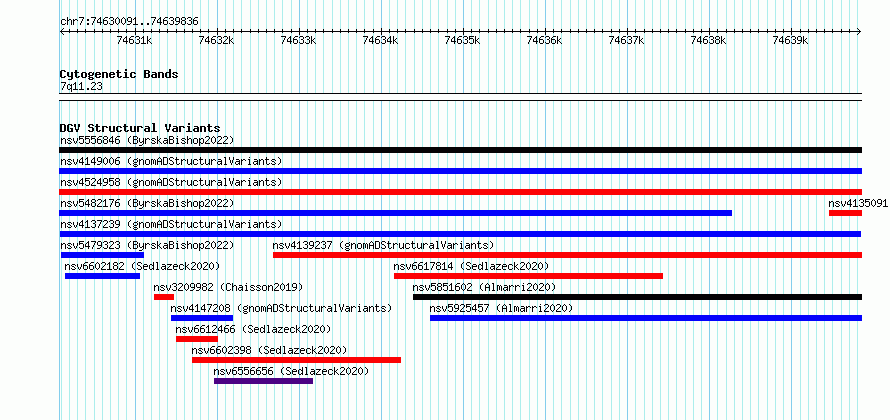Click the small red nsv3209982 bar
The height and width of the screenshot is (420, 890).
point(163,297)
